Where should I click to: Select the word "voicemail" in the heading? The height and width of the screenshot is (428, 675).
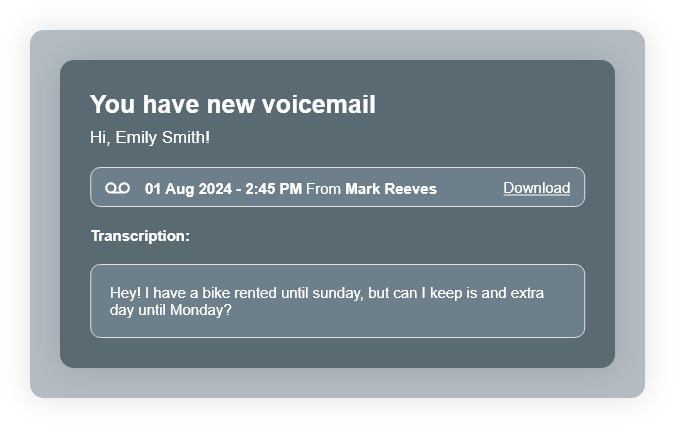click(319, 105)
